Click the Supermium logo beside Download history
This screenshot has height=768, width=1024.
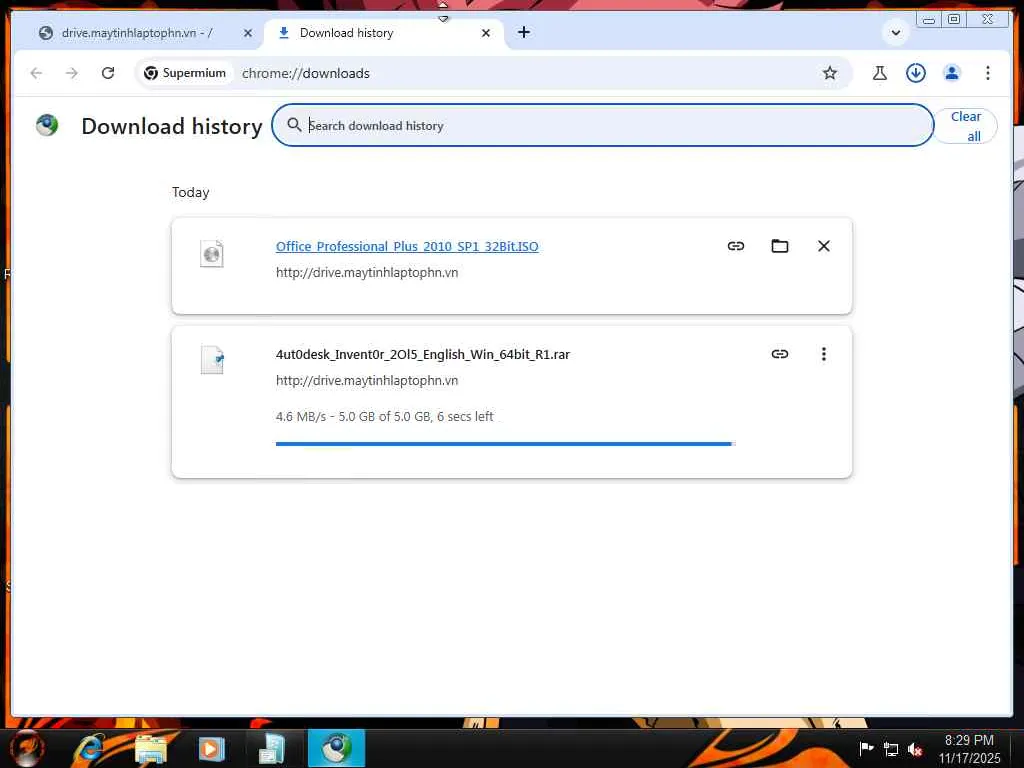(47, 125)
